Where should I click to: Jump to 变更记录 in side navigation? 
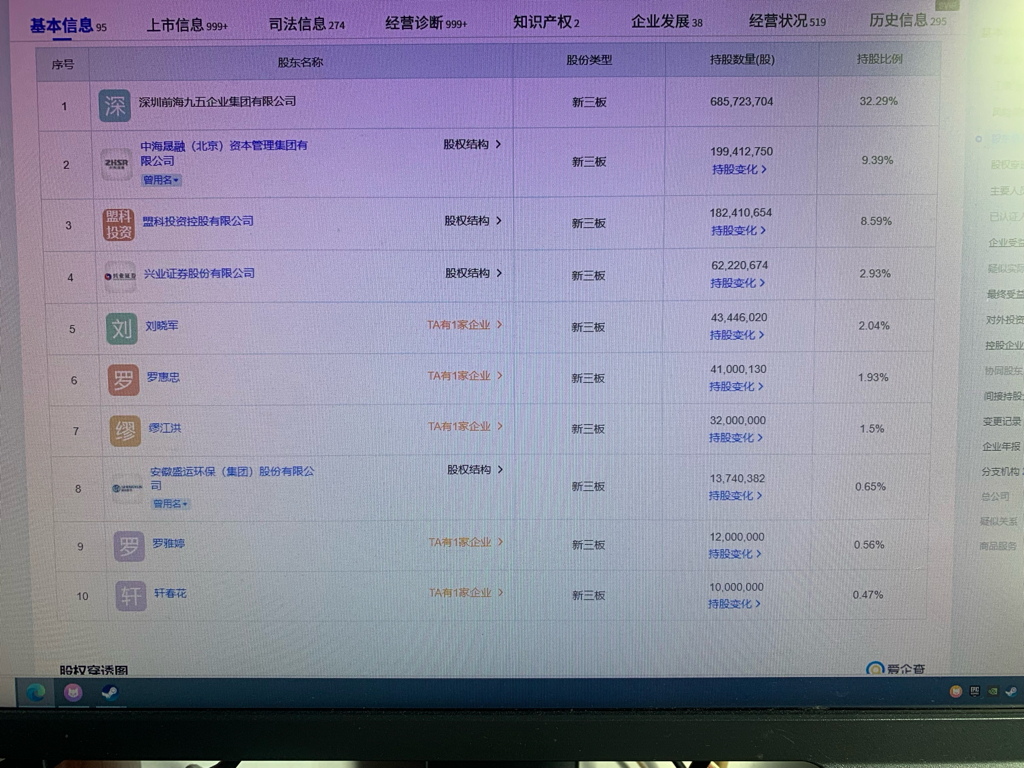[1001, 422]
